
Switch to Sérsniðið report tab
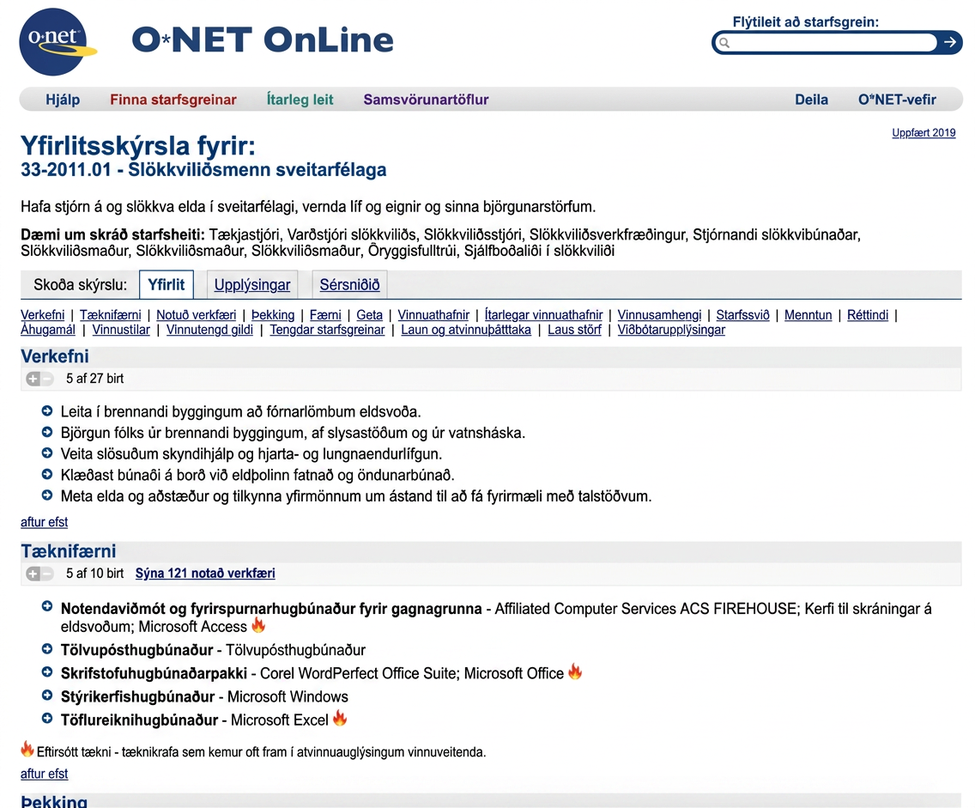pyautogui.click(x=349, y=285)
